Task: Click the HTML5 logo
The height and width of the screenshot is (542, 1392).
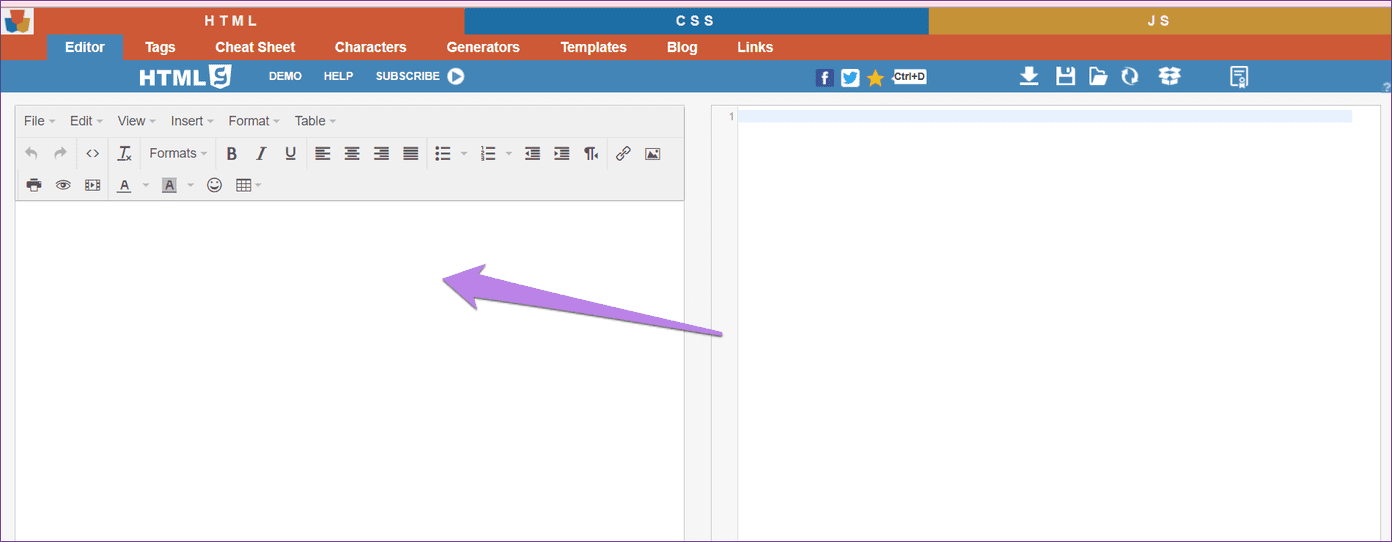Action: 186,77
